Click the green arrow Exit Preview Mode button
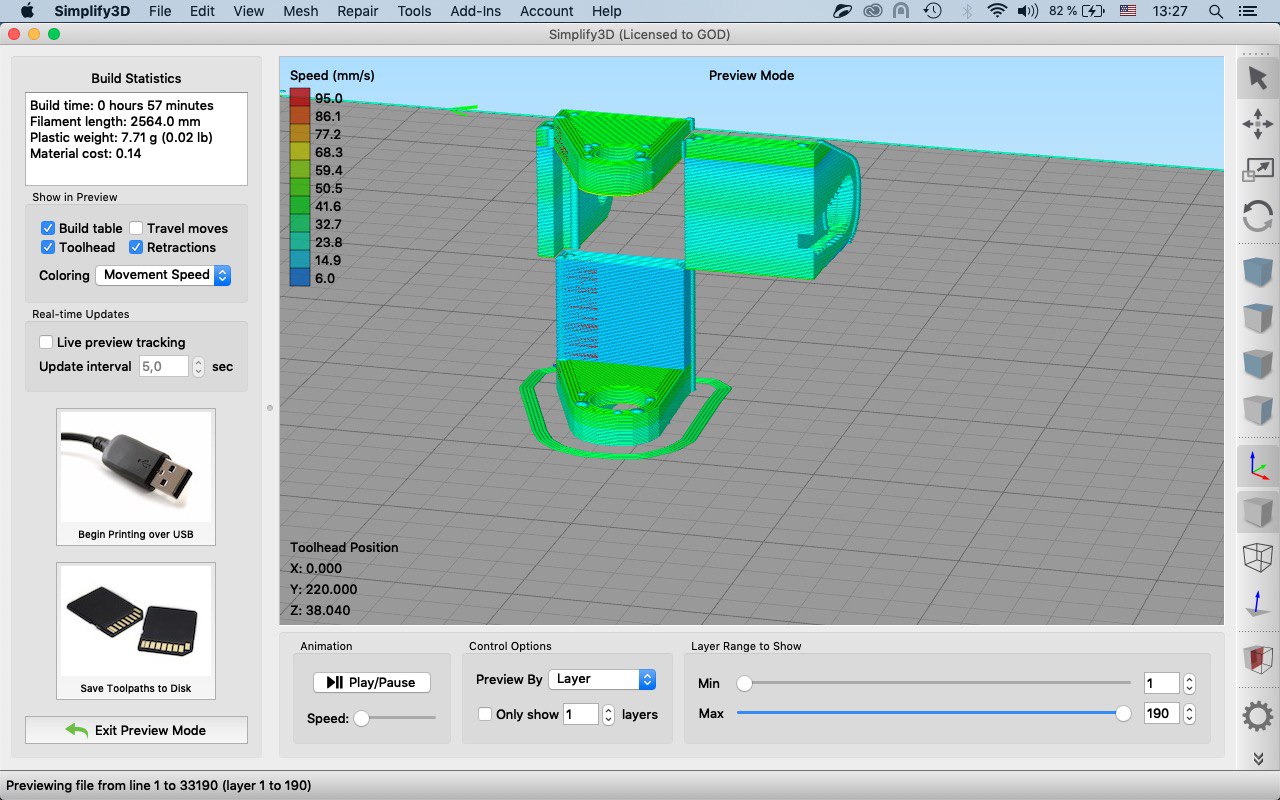The width and height of the screenshot is (1280, 800). pyautogui.click(x=136, y=730)
